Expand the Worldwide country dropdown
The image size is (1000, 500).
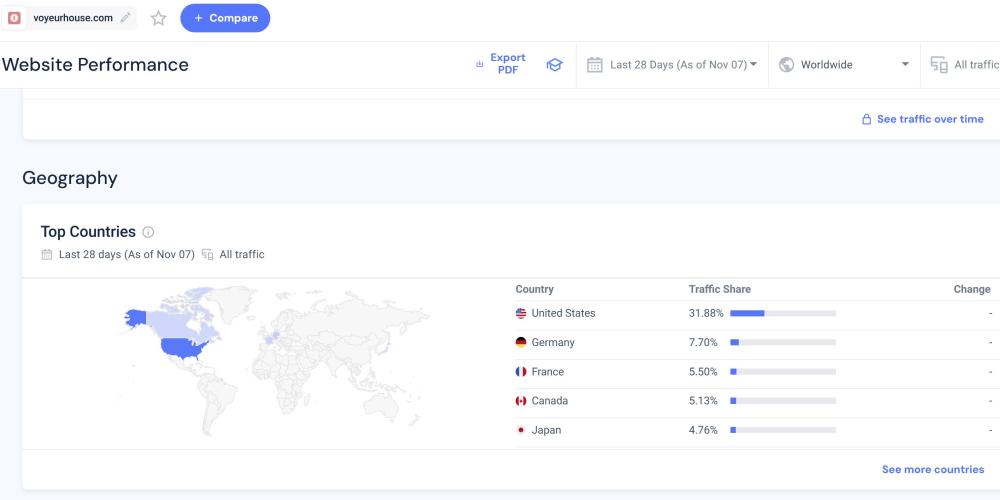[x=905, y=65]
